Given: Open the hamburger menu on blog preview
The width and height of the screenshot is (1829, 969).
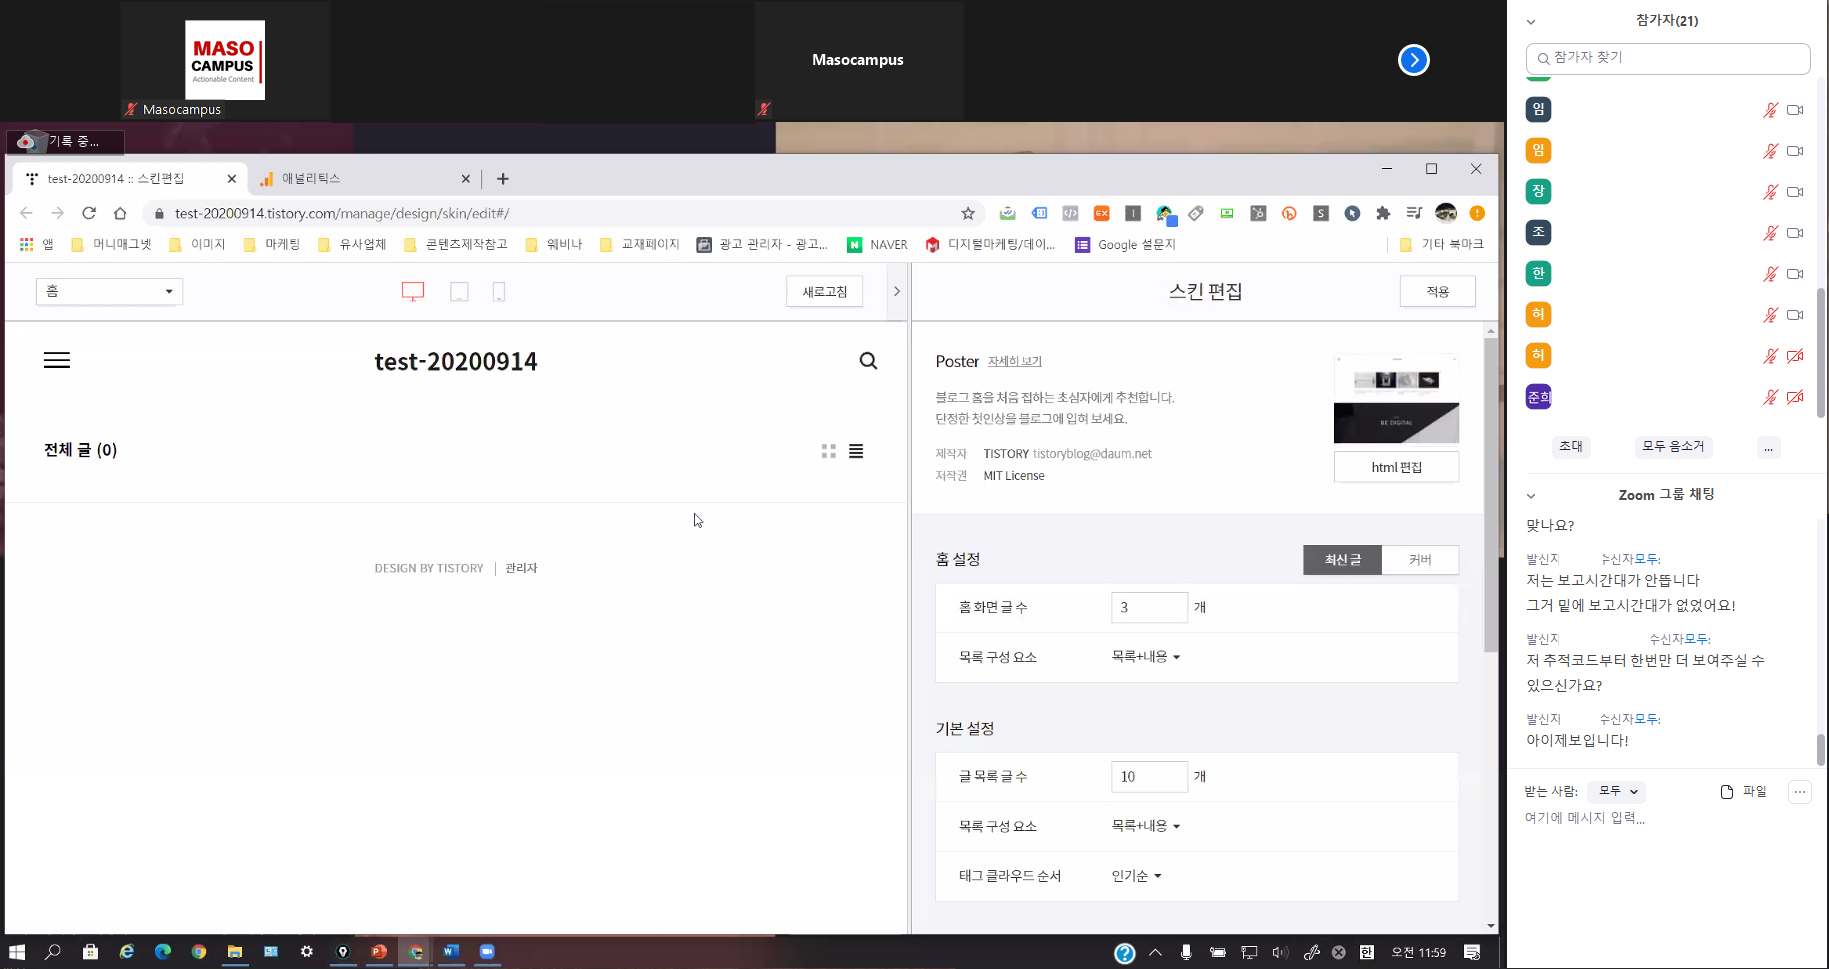Looking at the screenshot, I should 57,361.
